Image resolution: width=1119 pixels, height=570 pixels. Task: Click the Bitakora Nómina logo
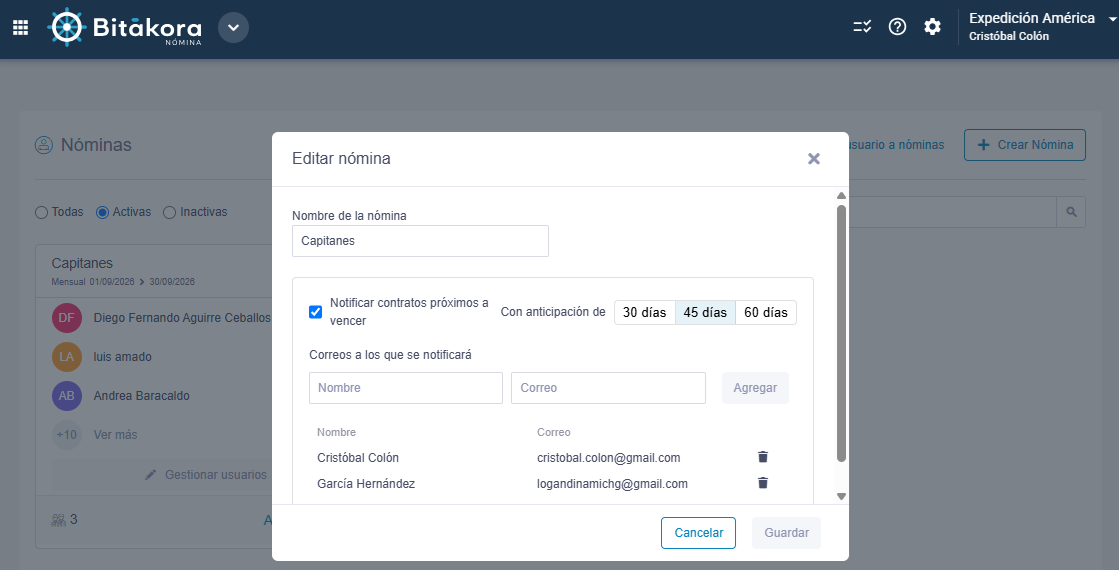(125, 28)
